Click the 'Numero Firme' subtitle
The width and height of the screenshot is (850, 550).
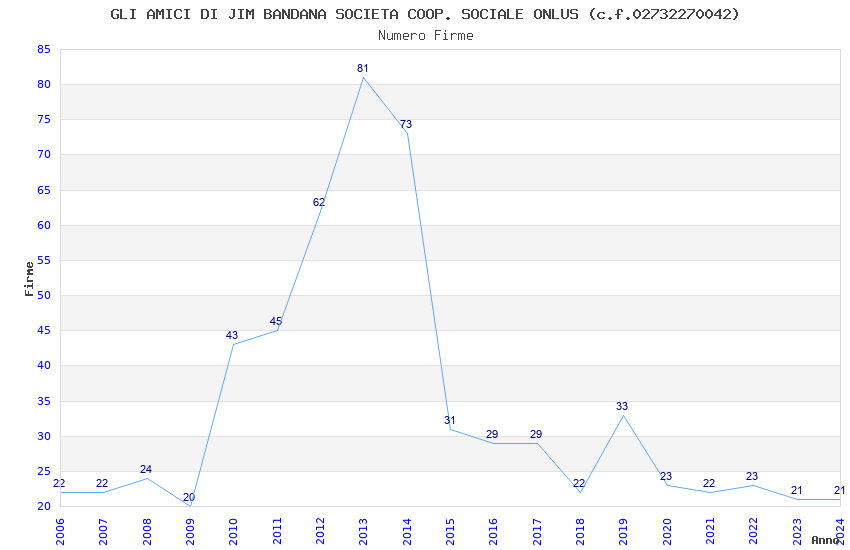(x=426, y=36)
